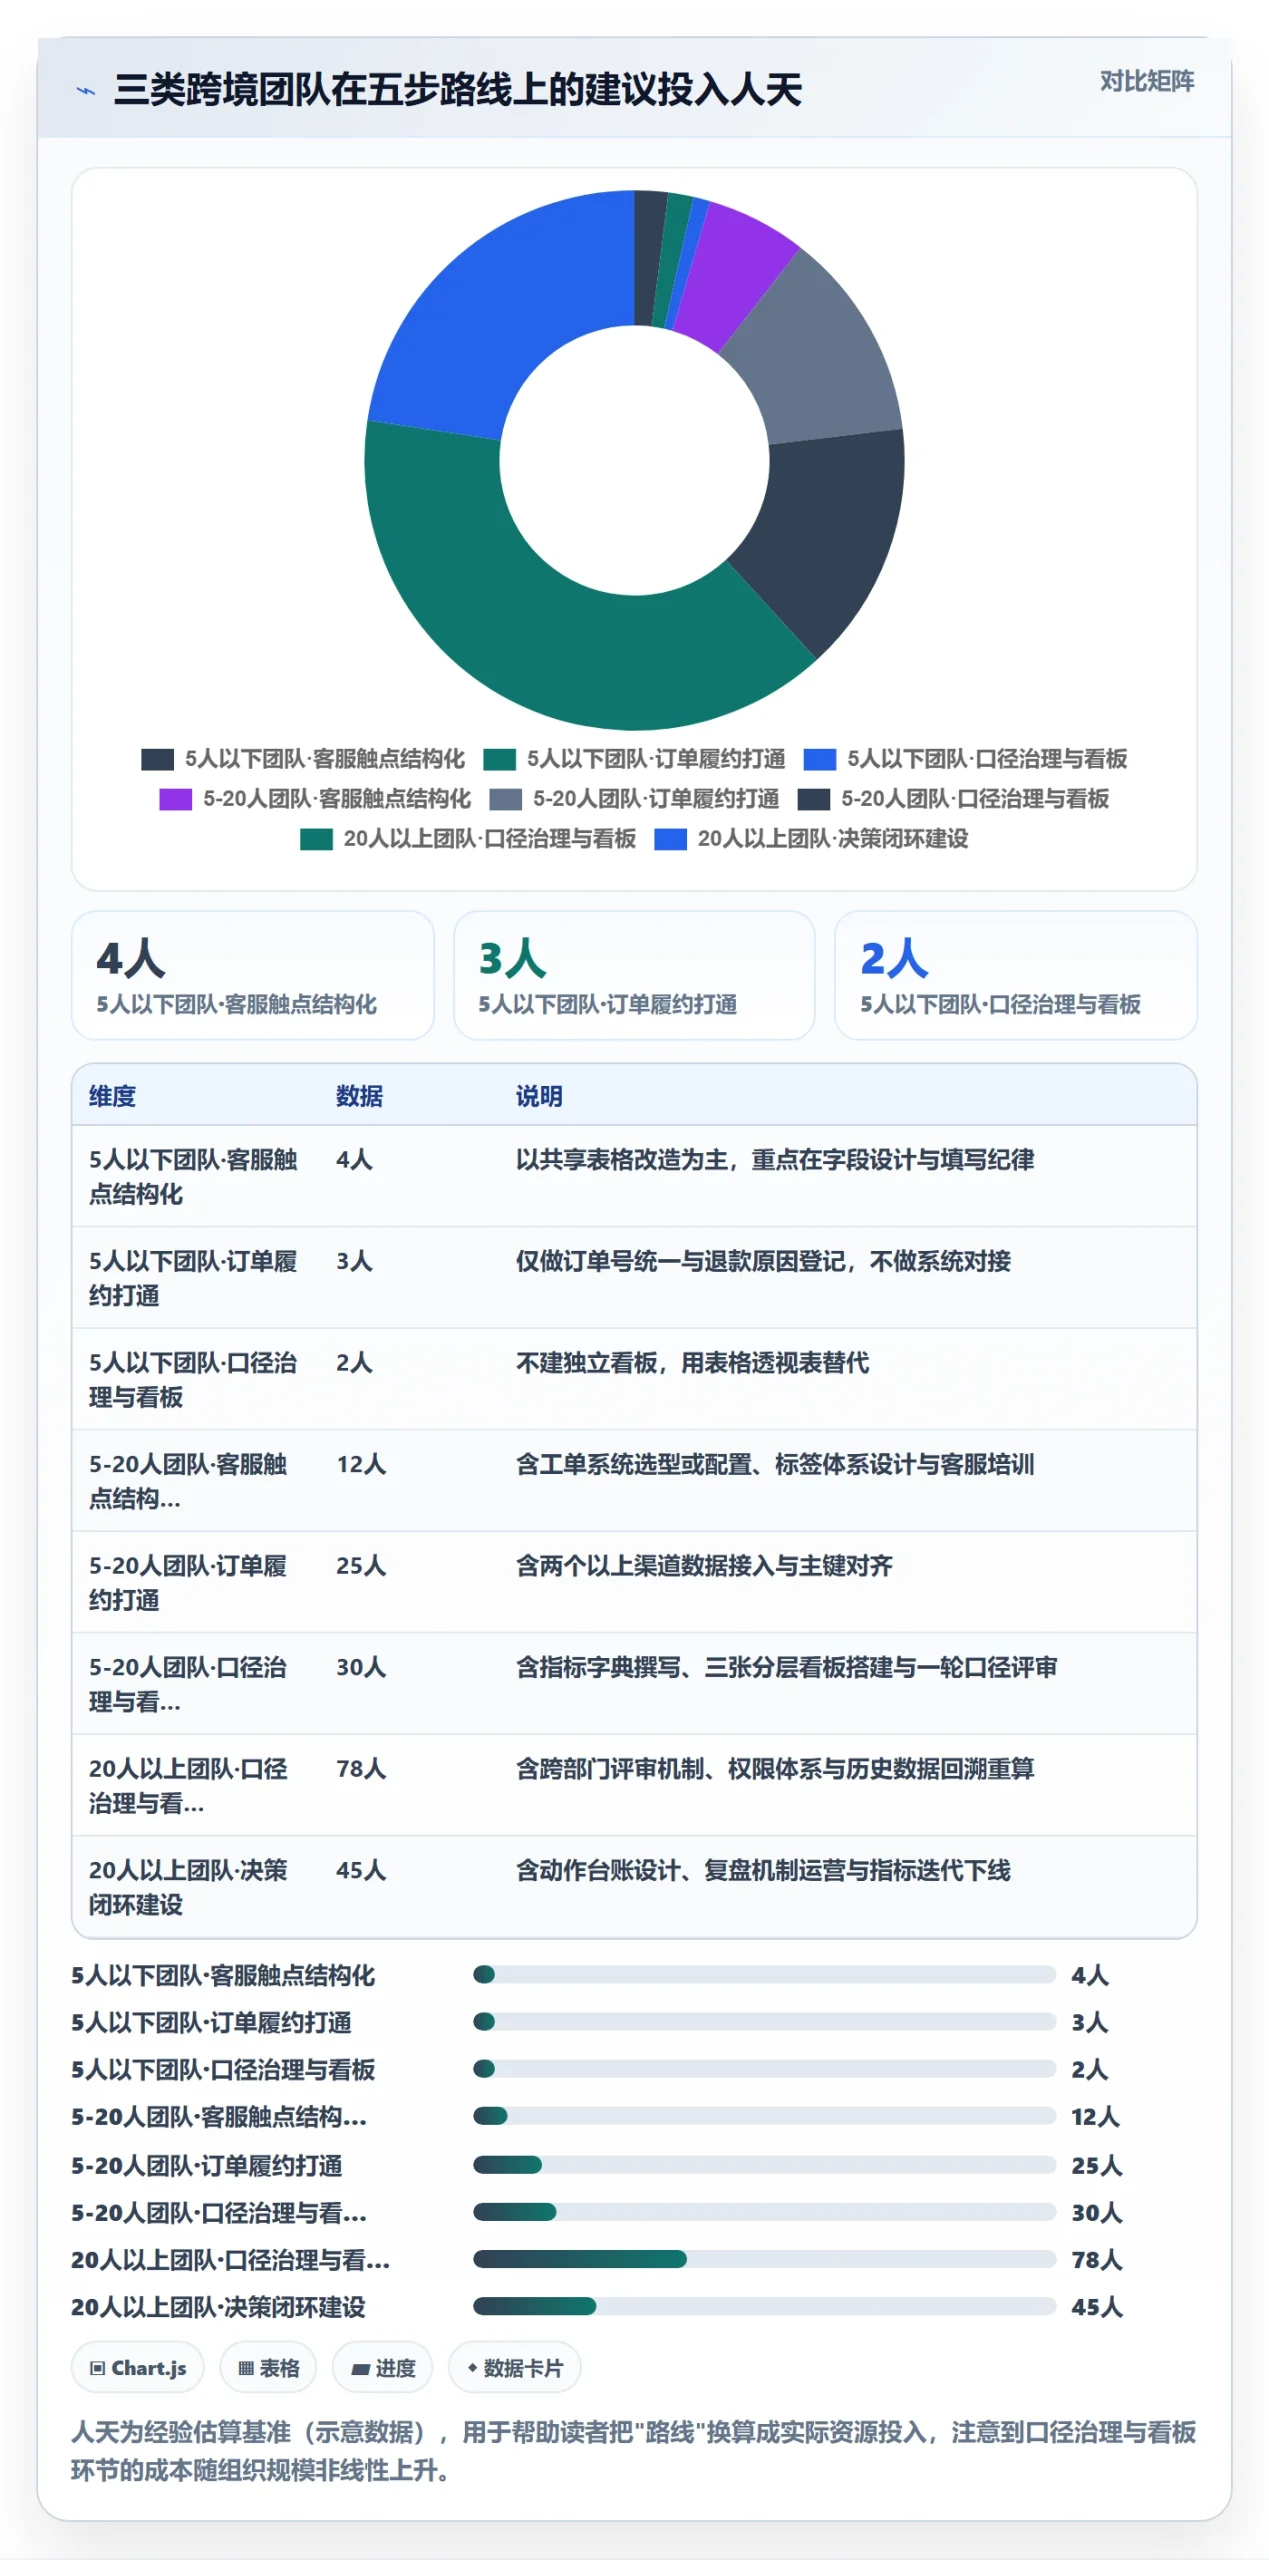Toggle legend swatch 5-20人团队·口径治理与看板
Screen dimensions: 1269x2560
point(813,799)
